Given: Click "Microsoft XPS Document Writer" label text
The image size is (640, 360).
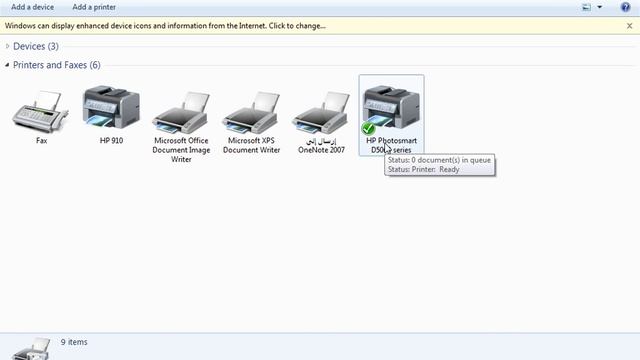Looking at the screenshot, I should 251,145.
